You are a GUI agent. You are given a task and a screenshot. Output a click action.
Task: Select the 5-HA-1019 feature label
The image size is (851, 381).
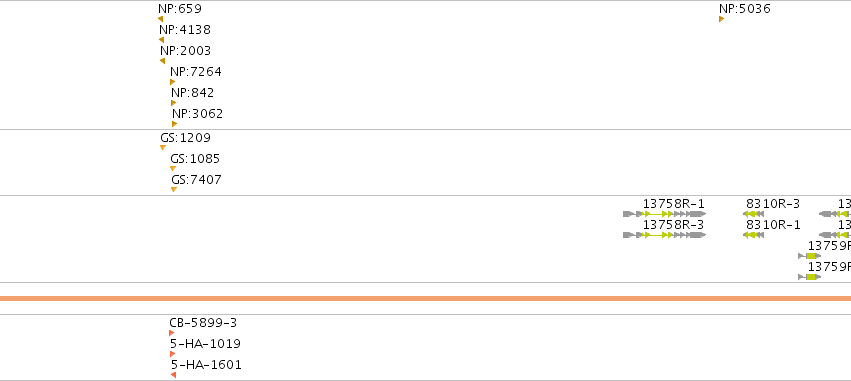click(205, 344)
